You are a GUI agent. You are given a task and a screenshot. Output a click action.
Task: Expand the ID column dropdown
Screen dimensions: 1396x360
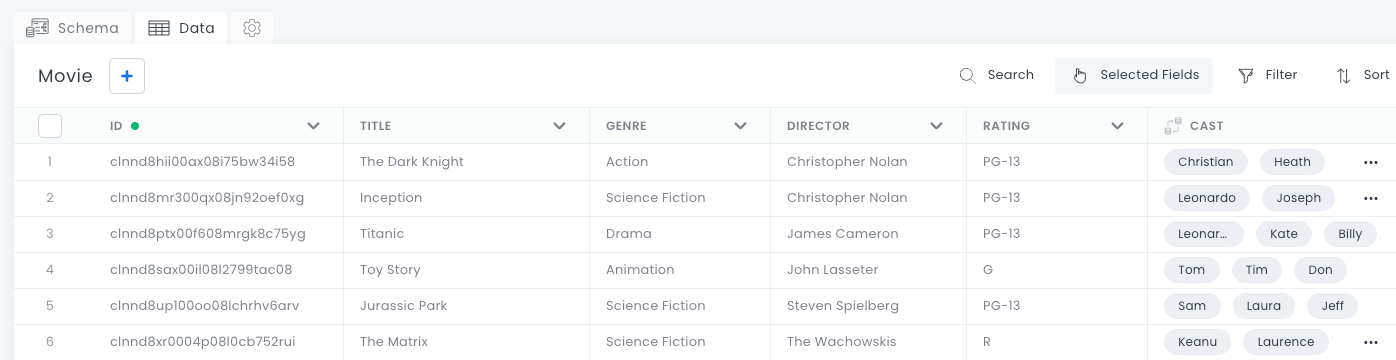pos(314,126)
